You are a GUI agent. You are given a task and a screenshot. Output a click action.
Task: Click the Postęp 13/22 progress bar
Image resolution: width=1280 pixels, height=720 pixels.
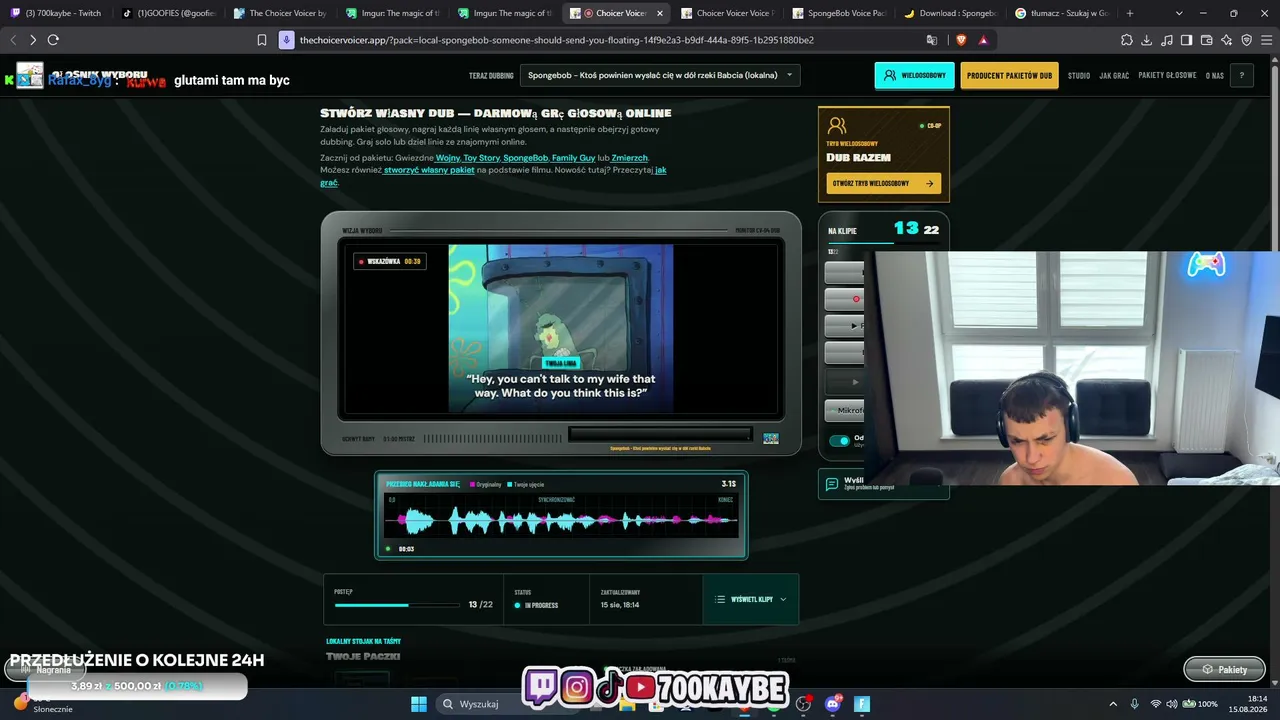click(x=399, y=605)
